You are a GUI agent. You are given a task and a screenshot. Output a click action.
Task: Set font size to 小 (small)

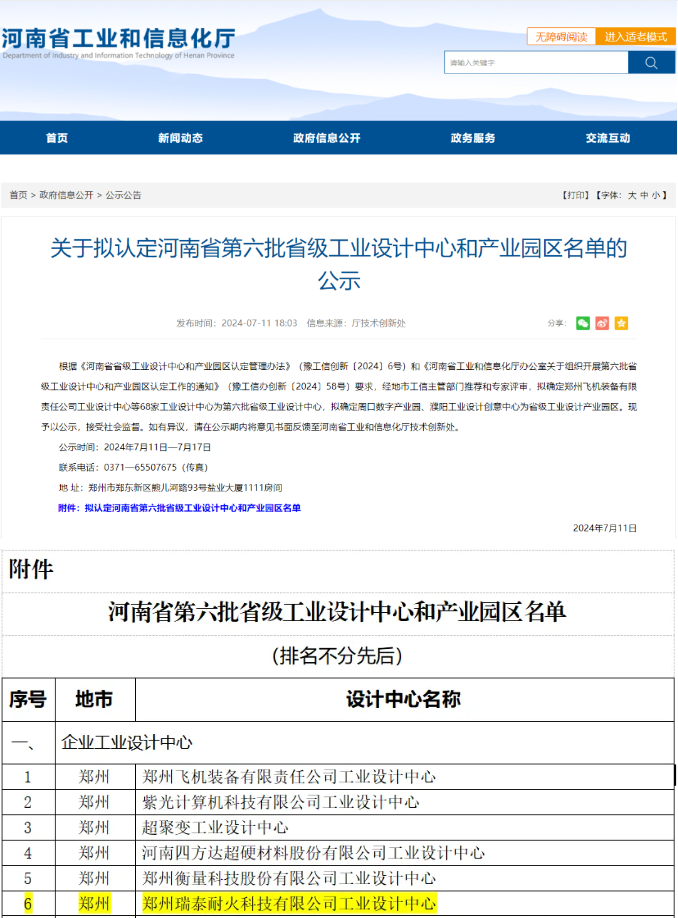(x=657, y=195)
